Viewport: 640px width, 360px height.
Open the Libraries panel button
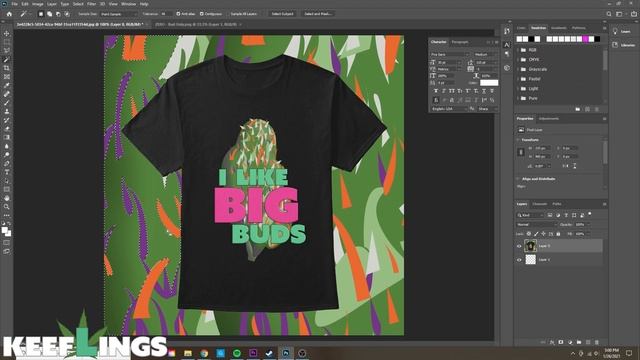624,45
